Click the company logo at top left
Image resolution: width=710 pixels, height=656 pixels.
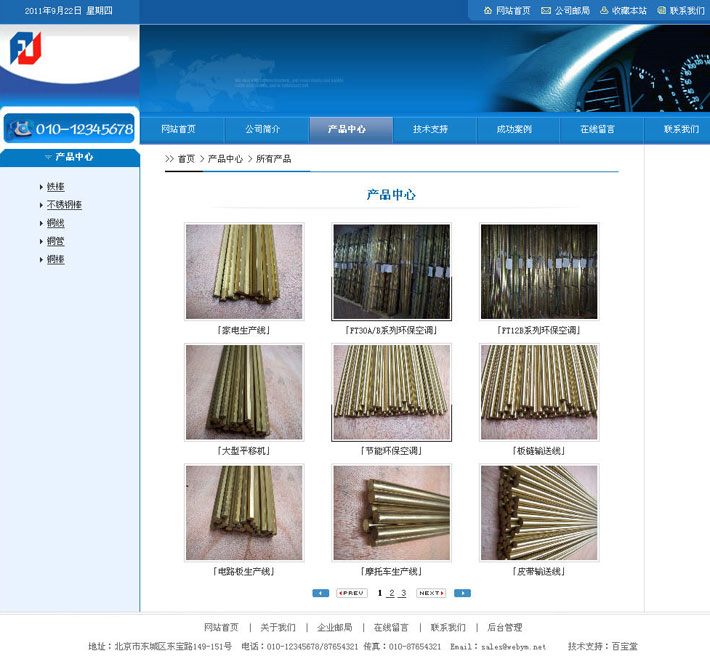tap(25, 49)
